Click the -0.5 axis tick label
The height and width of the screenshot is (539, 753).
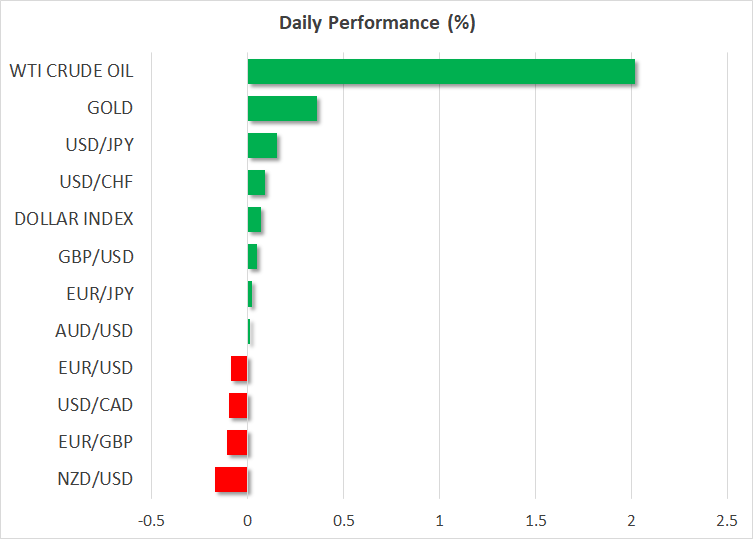click(x=151, y=522)
